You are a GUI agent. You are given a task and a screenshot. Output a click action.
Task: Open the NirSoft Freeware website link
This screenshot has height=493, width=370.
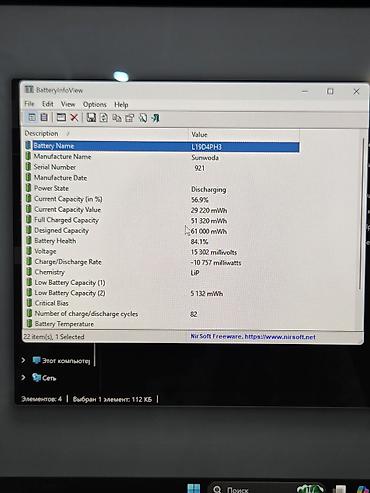point(253,337)
